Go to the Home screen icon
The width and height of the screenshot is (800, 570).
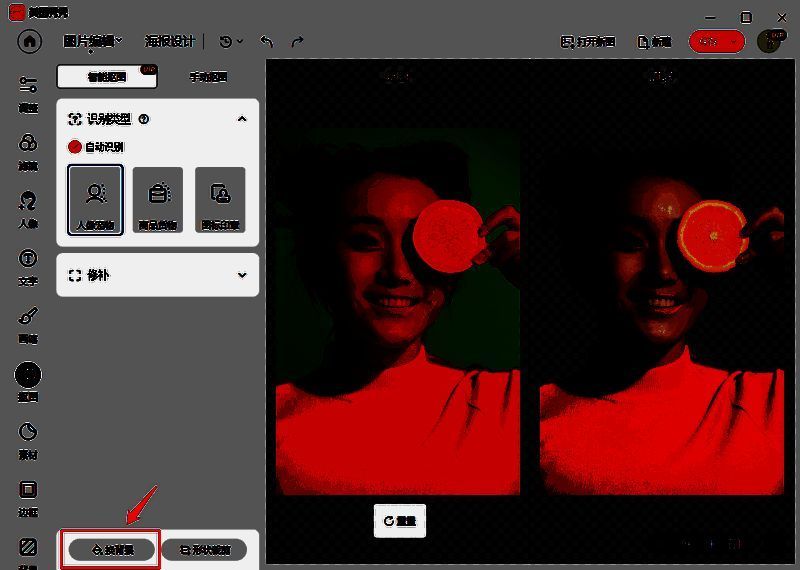click(x=29, y=42)
